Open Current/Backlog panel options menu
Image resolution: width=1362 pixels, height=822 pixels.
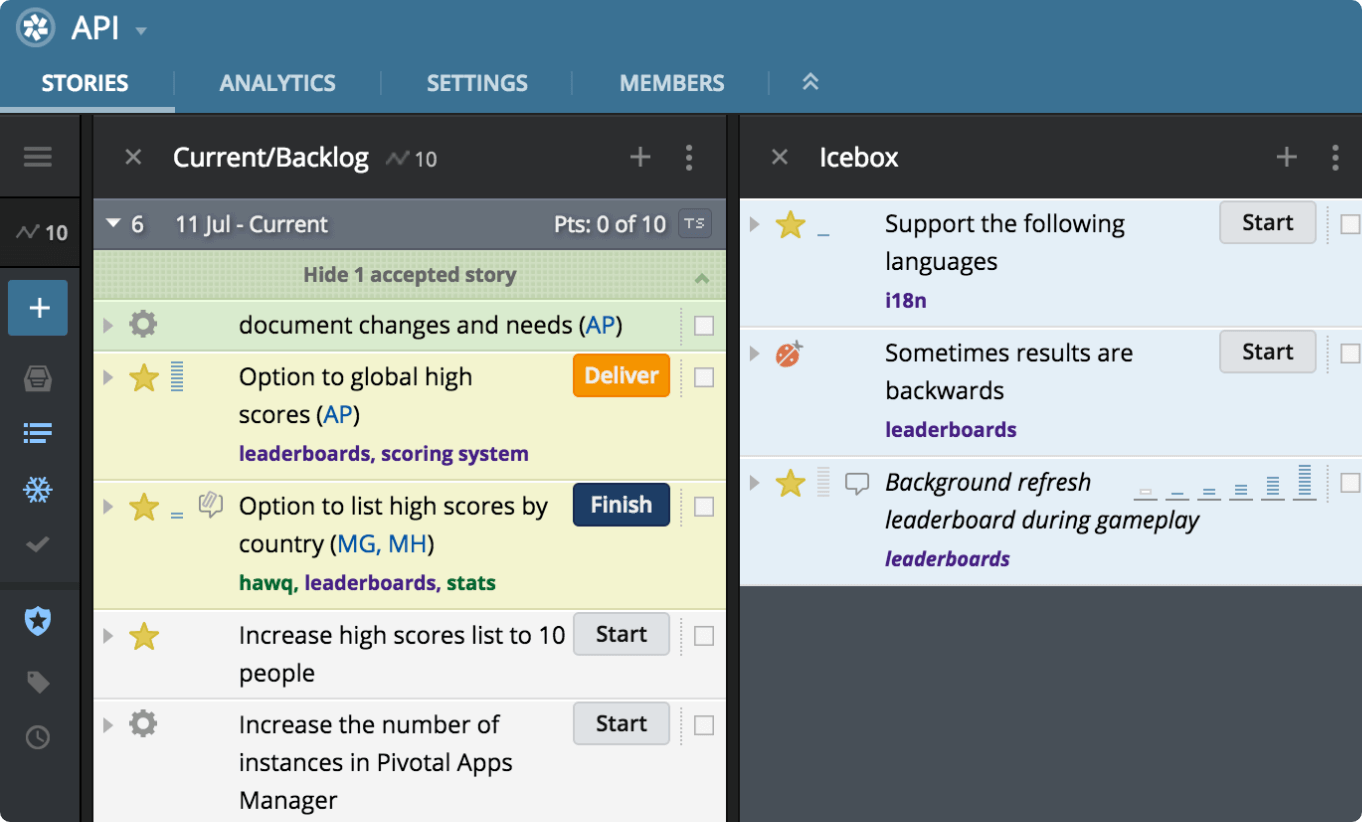coord(689,157)
